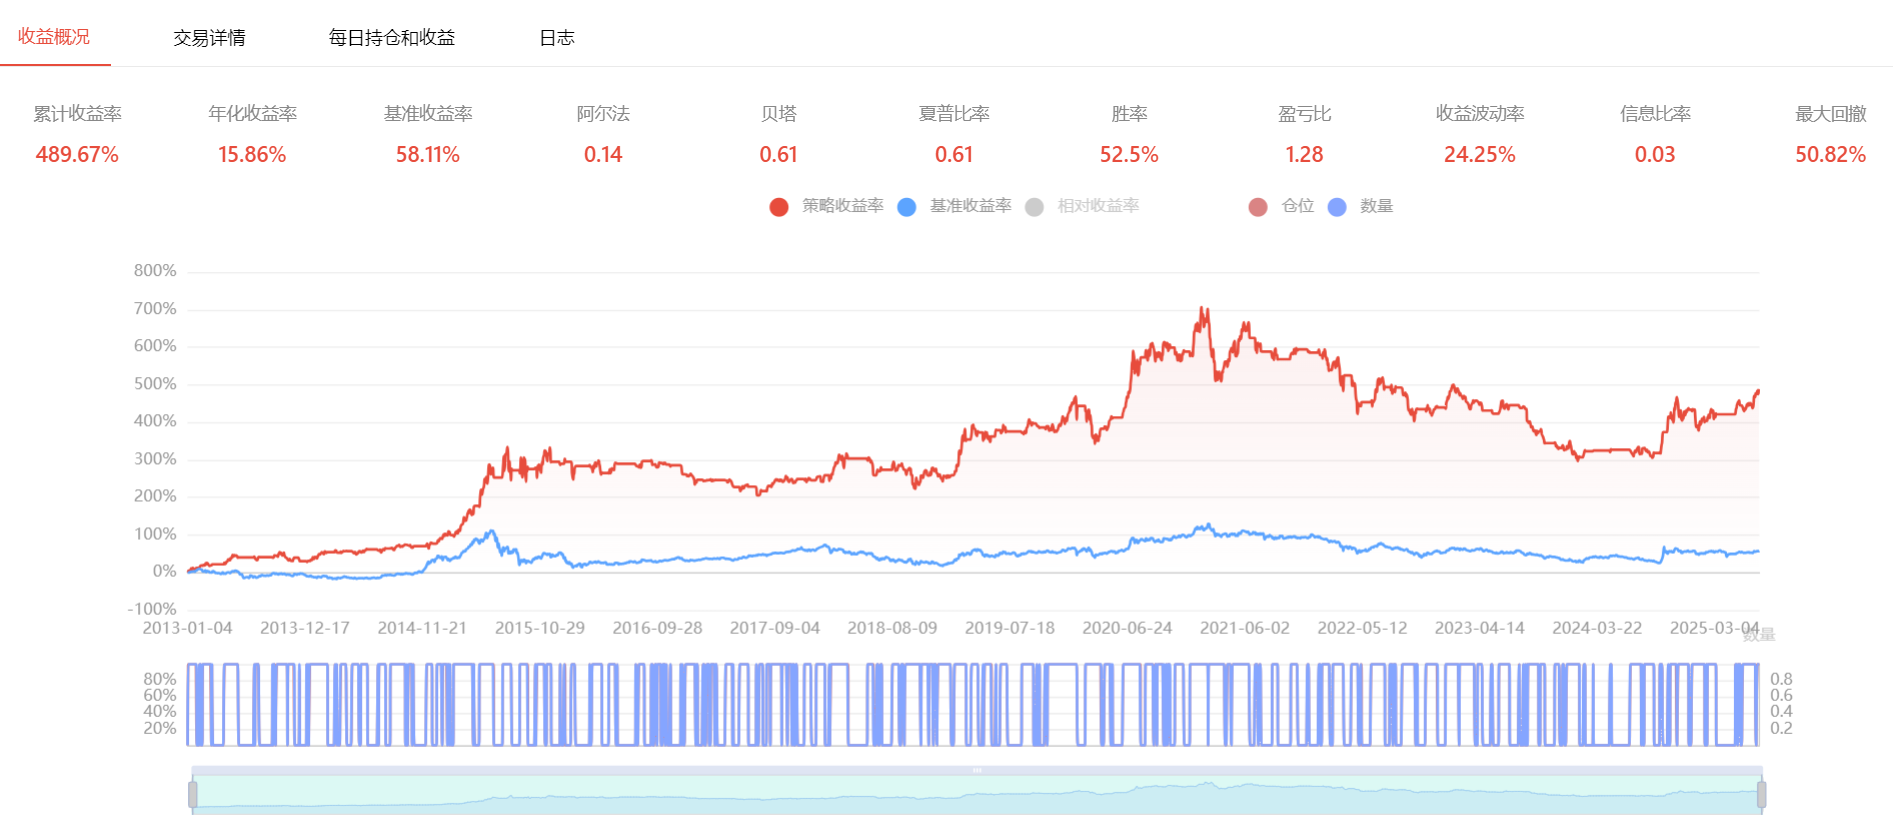The height and width of the screenshot is (831, 1893).
Task: Click the 年化收益率 value 15.86%
Action: (x=252, y=155)
